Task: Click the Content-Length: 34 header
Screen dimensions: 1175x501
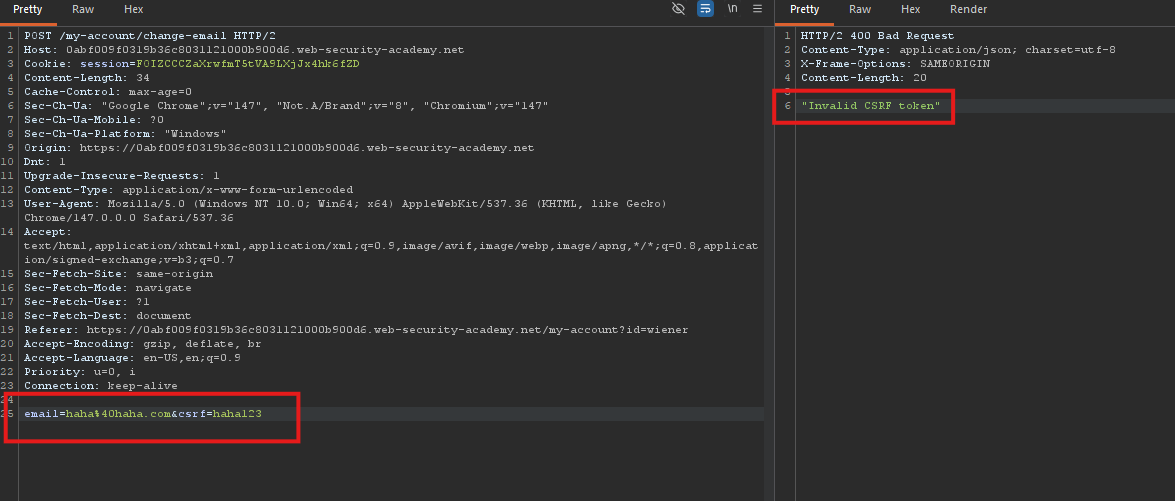Action: (x=87, y=78)
